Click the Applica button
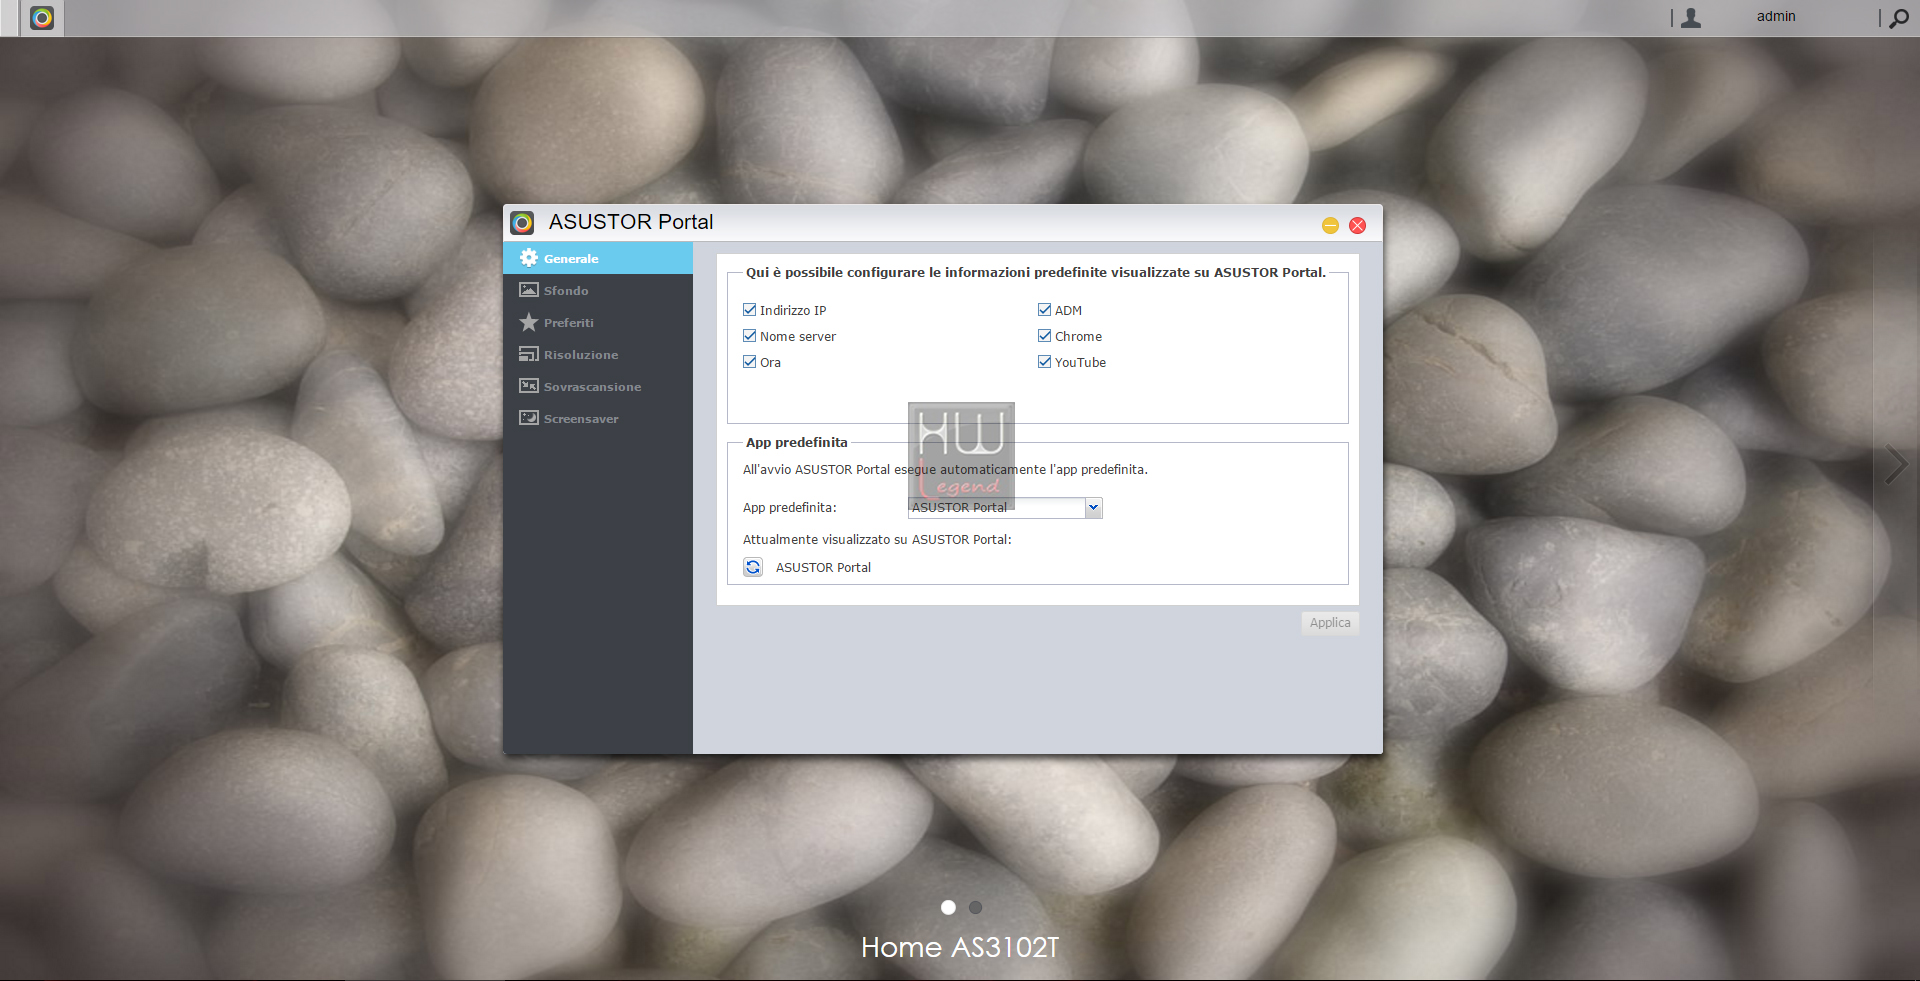Viewport: 1920px width, 981px height. pos(1330,622)
